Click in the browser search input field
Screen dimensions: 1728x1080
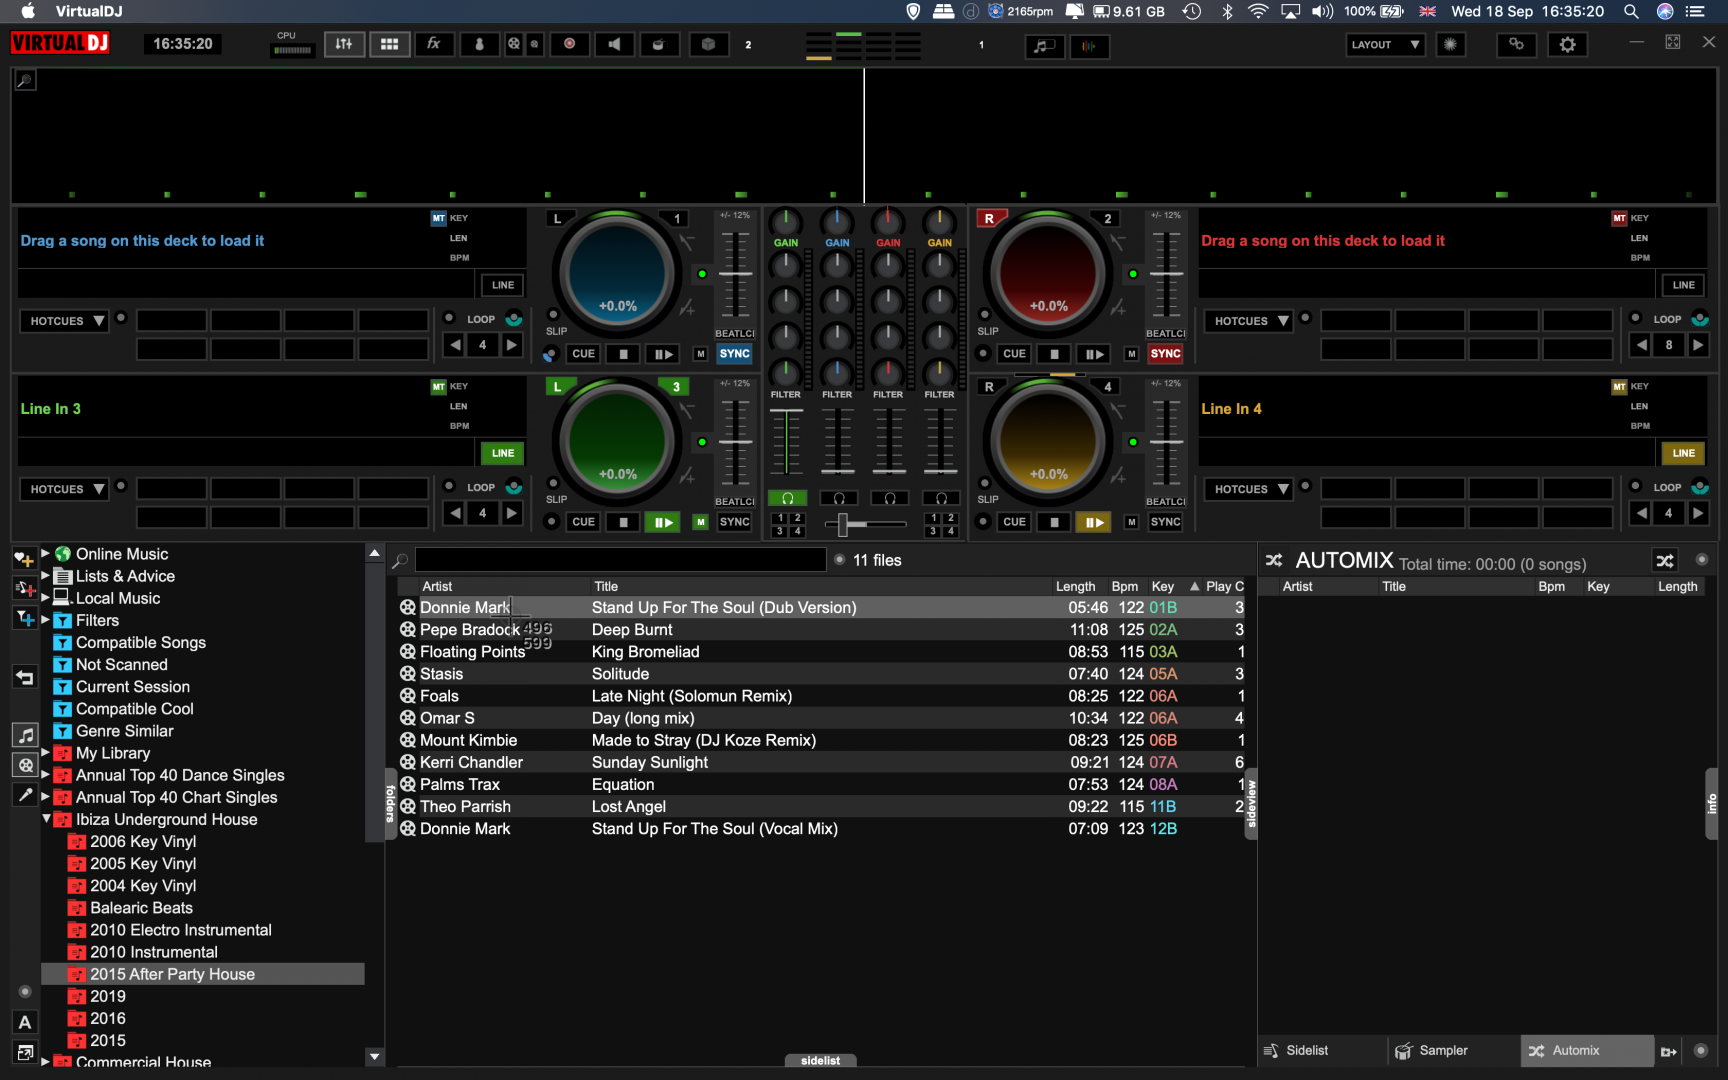[621, 560]
